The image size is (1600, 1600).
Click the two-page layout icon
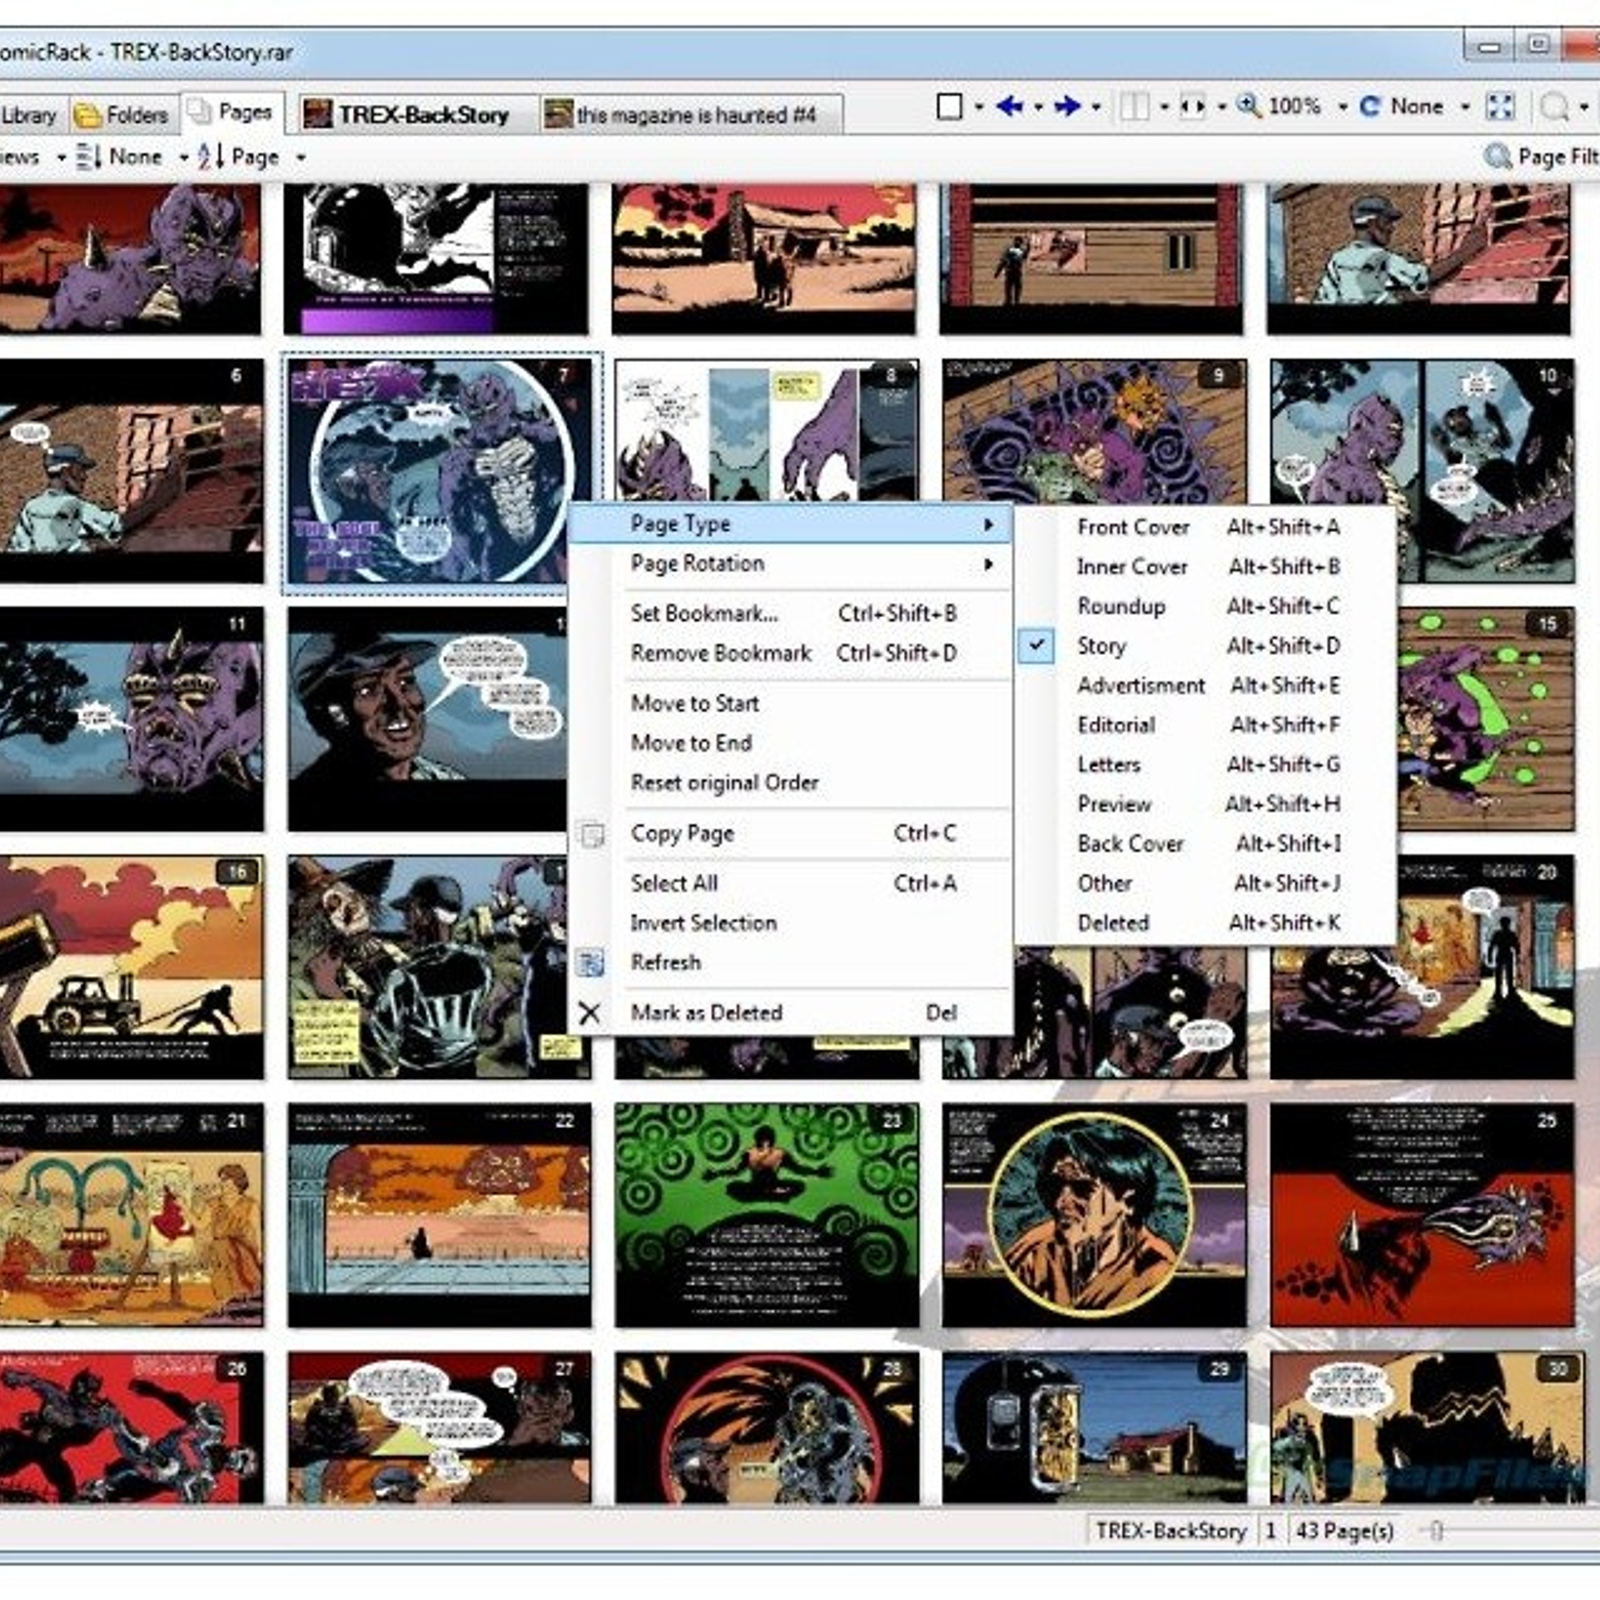tap(1134, 106)
